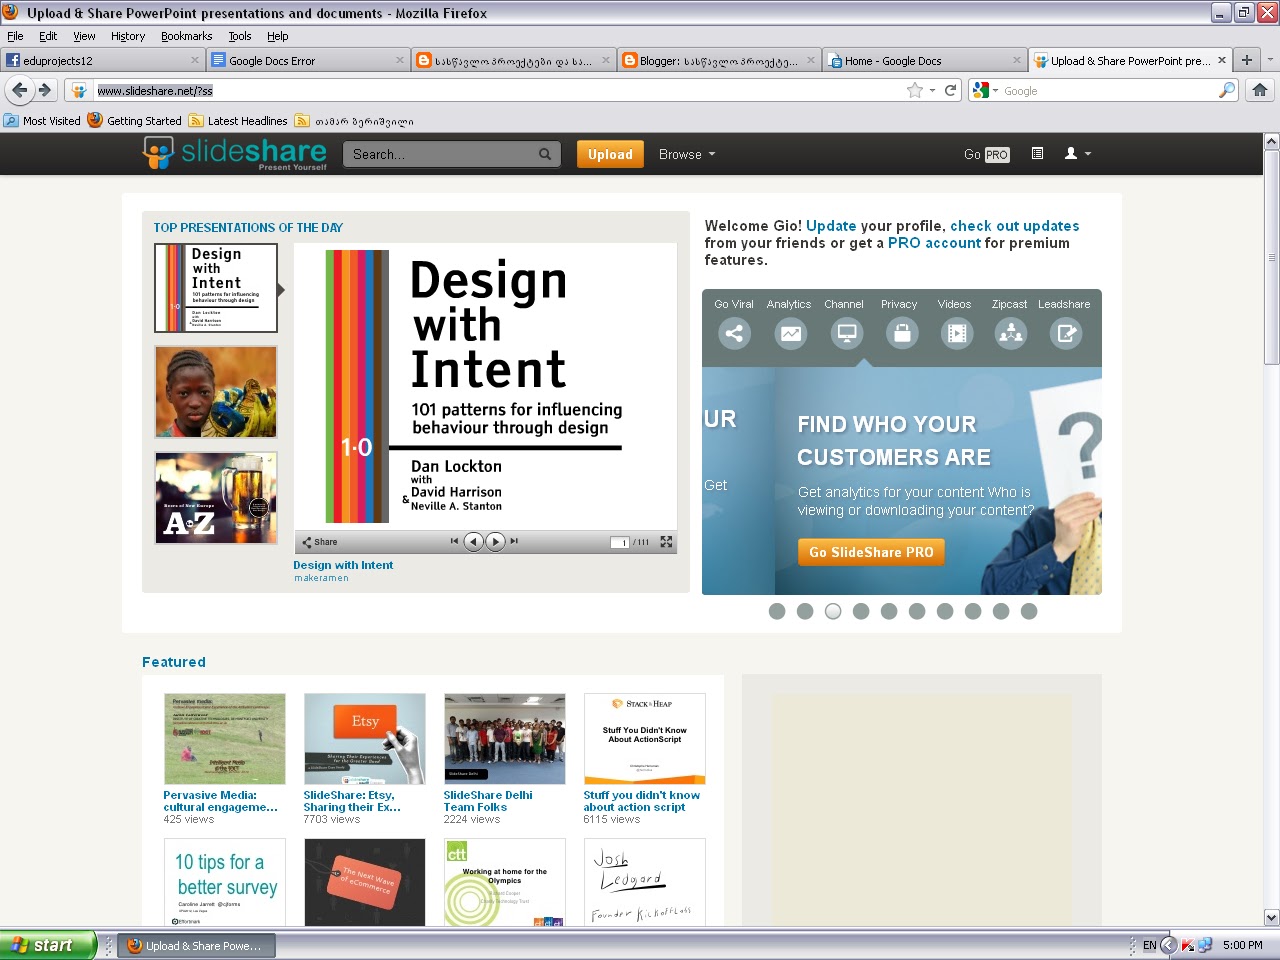
Task: Open the Firefox home page icon
Action: (x=1260, y=90)
